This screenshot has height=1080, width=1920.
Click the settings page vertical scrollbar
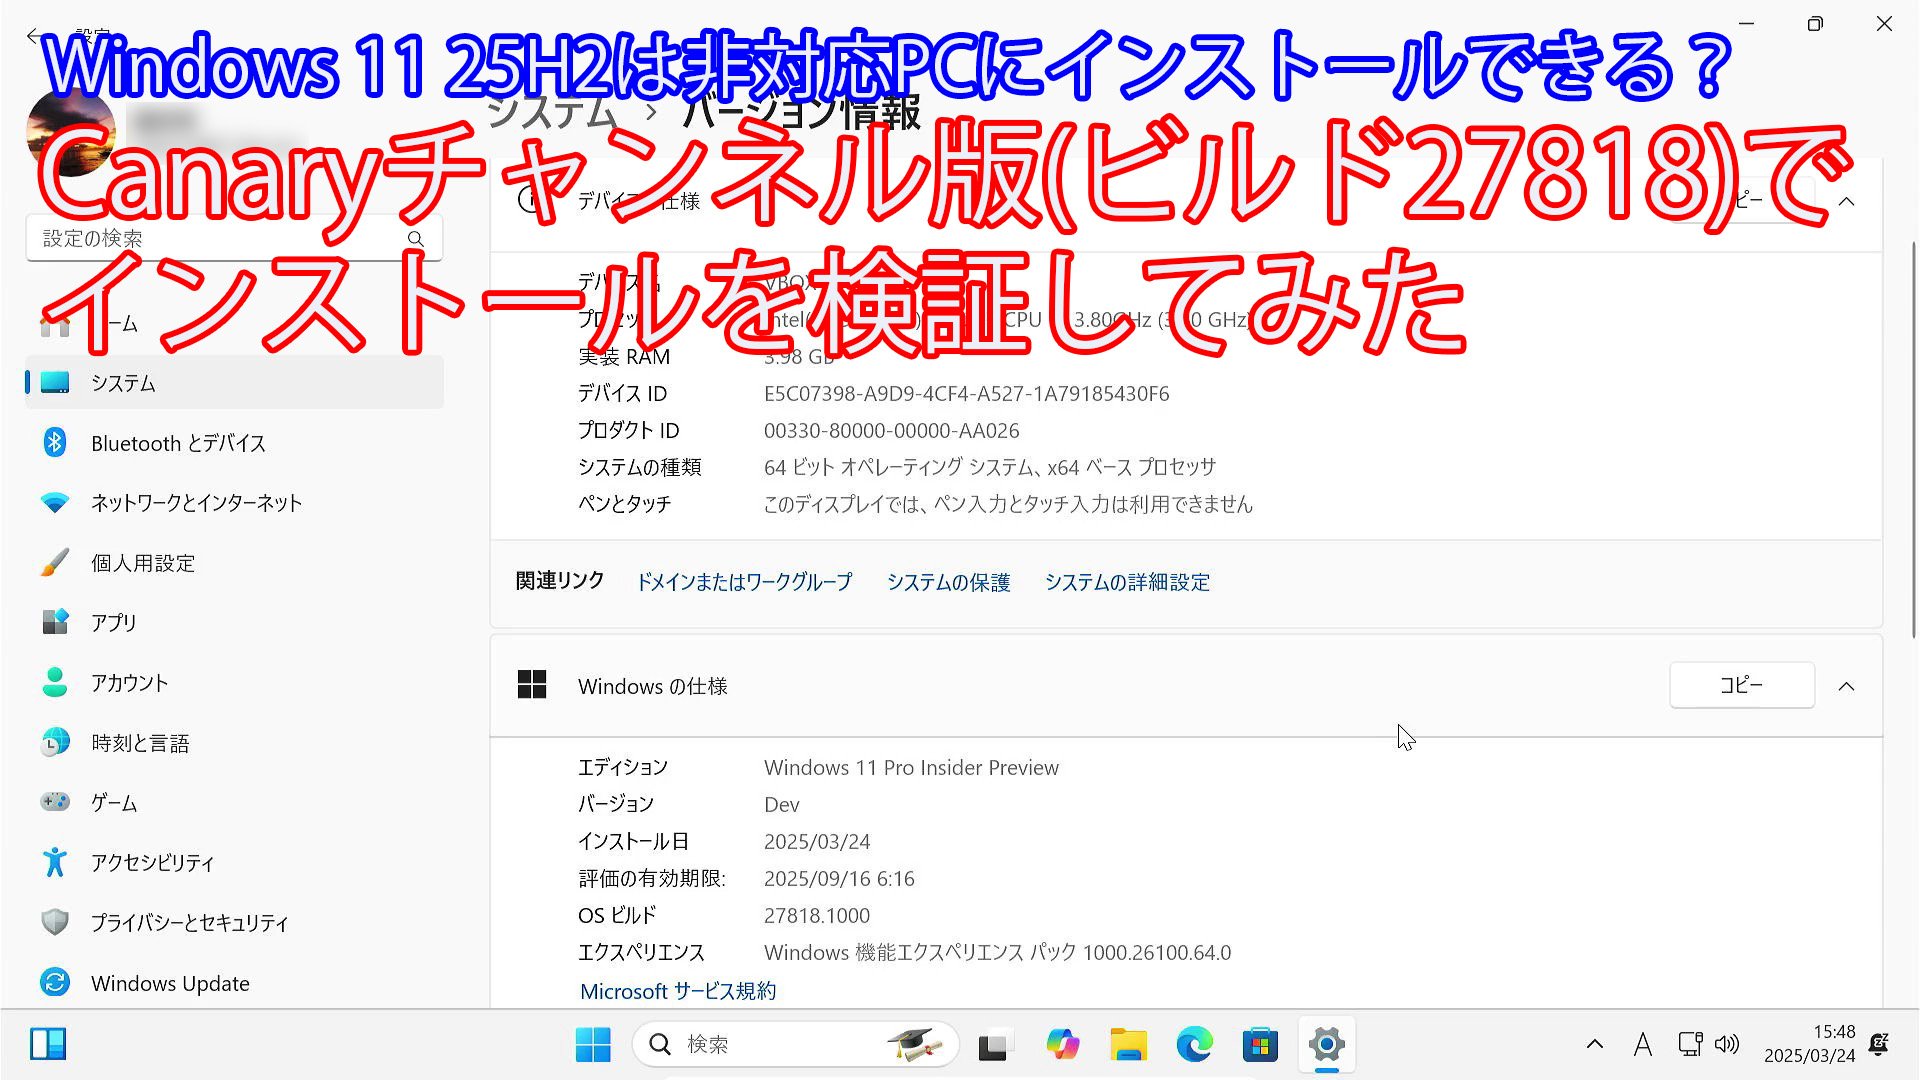(x=1913, y=440)
